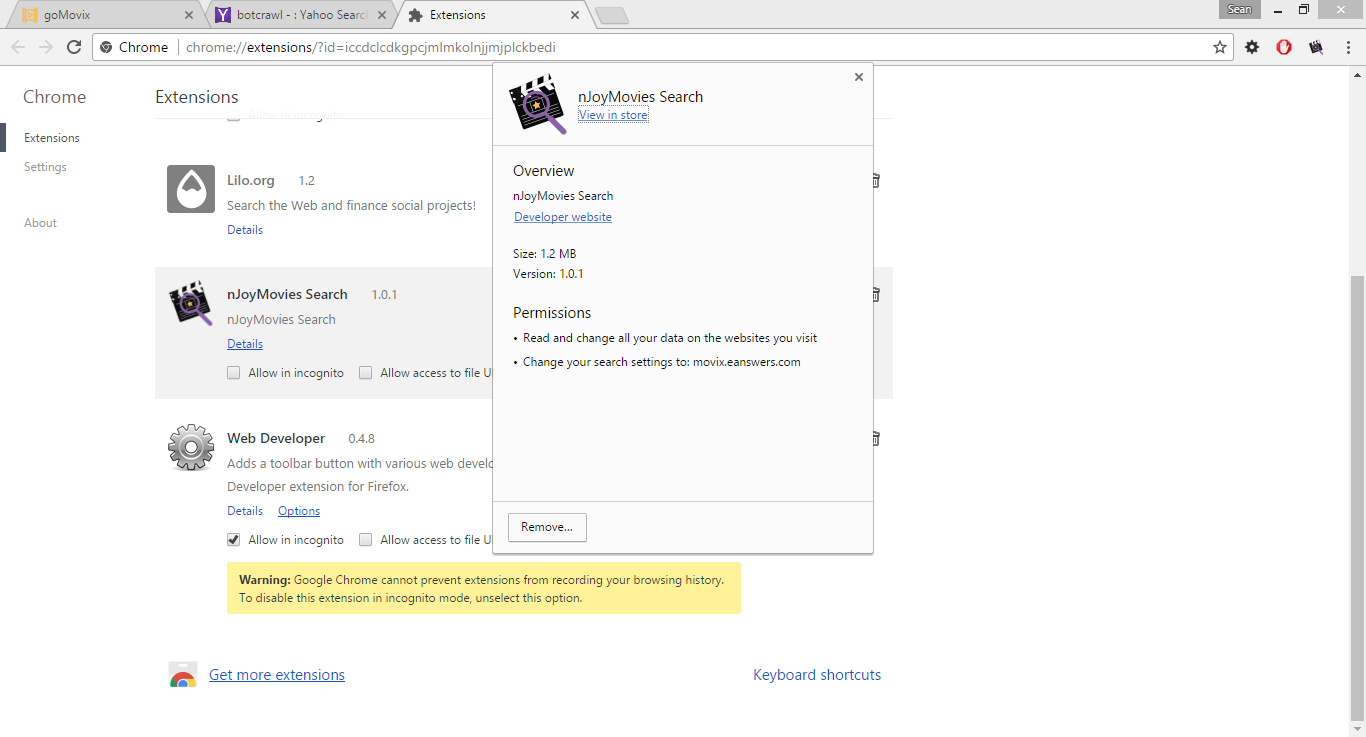
Task: Click the Lilo.org extension name
Action: pyautogui.click(x=250, y=180)
